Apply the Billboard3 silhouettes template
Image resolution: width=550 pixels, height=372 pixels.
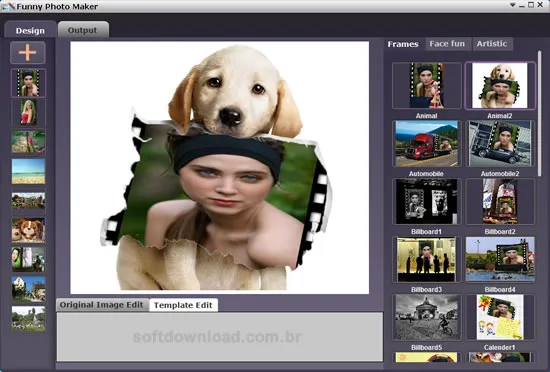pos(427,259)
